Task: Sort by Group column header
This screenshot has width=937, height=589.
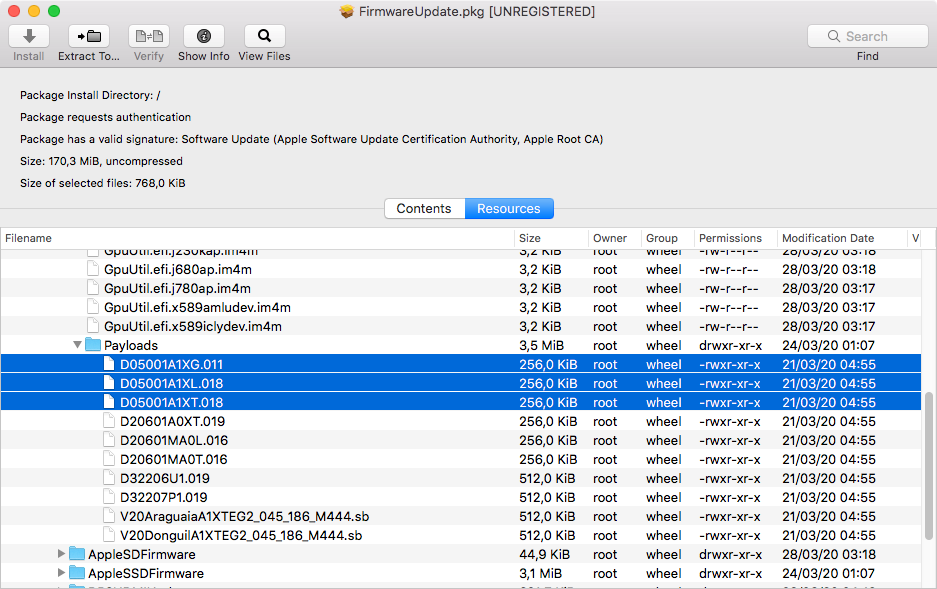Action: coord(667,238)
